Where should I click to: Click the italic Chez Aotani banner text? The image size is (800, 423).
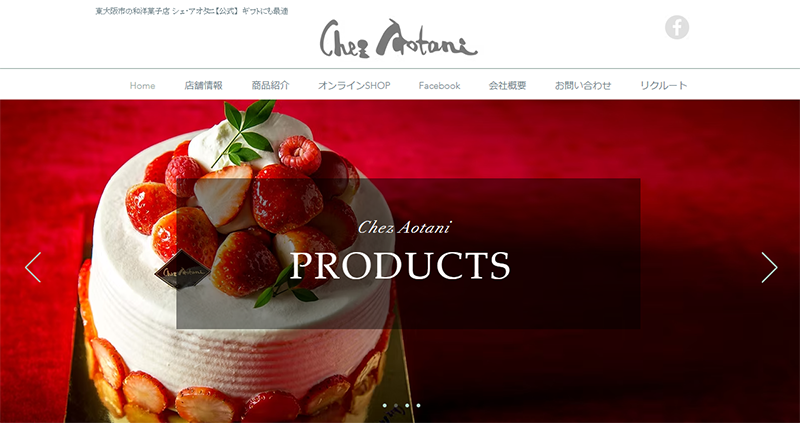[404, 228]
